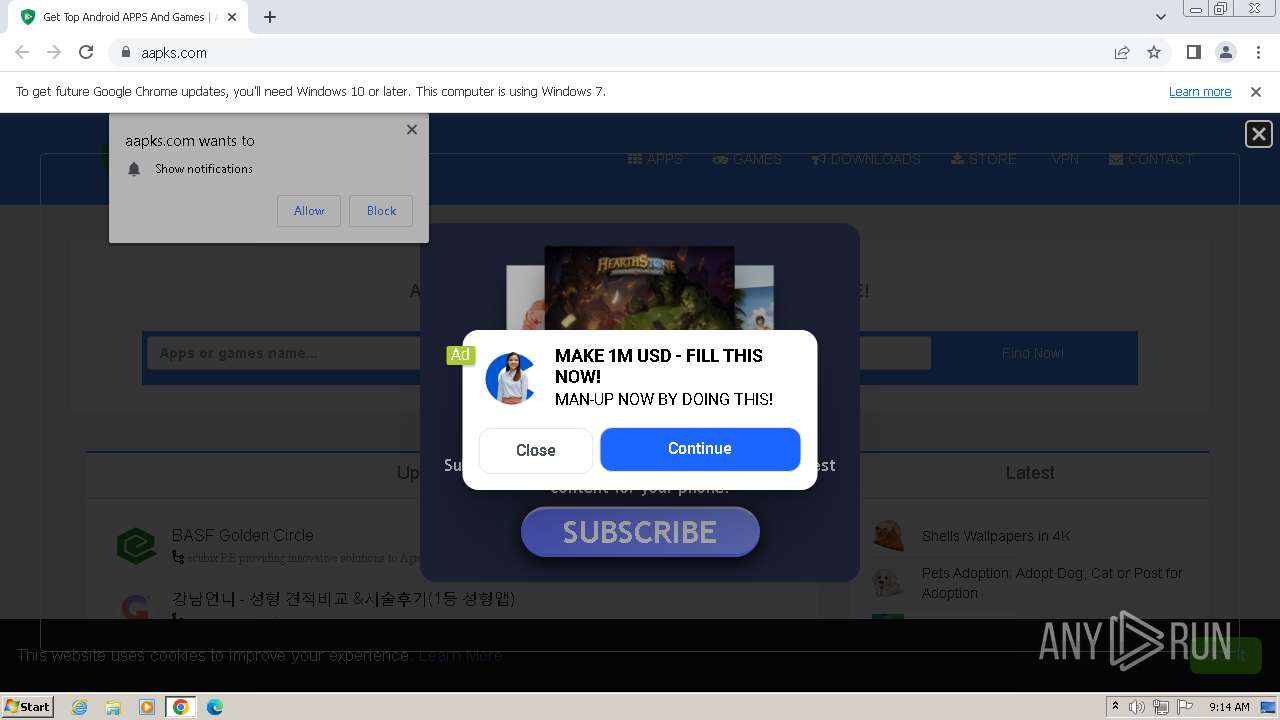1280x720 pixels.
Task: Open Windows Media Player taskbar icon
Action: click(x=147, y=707)
